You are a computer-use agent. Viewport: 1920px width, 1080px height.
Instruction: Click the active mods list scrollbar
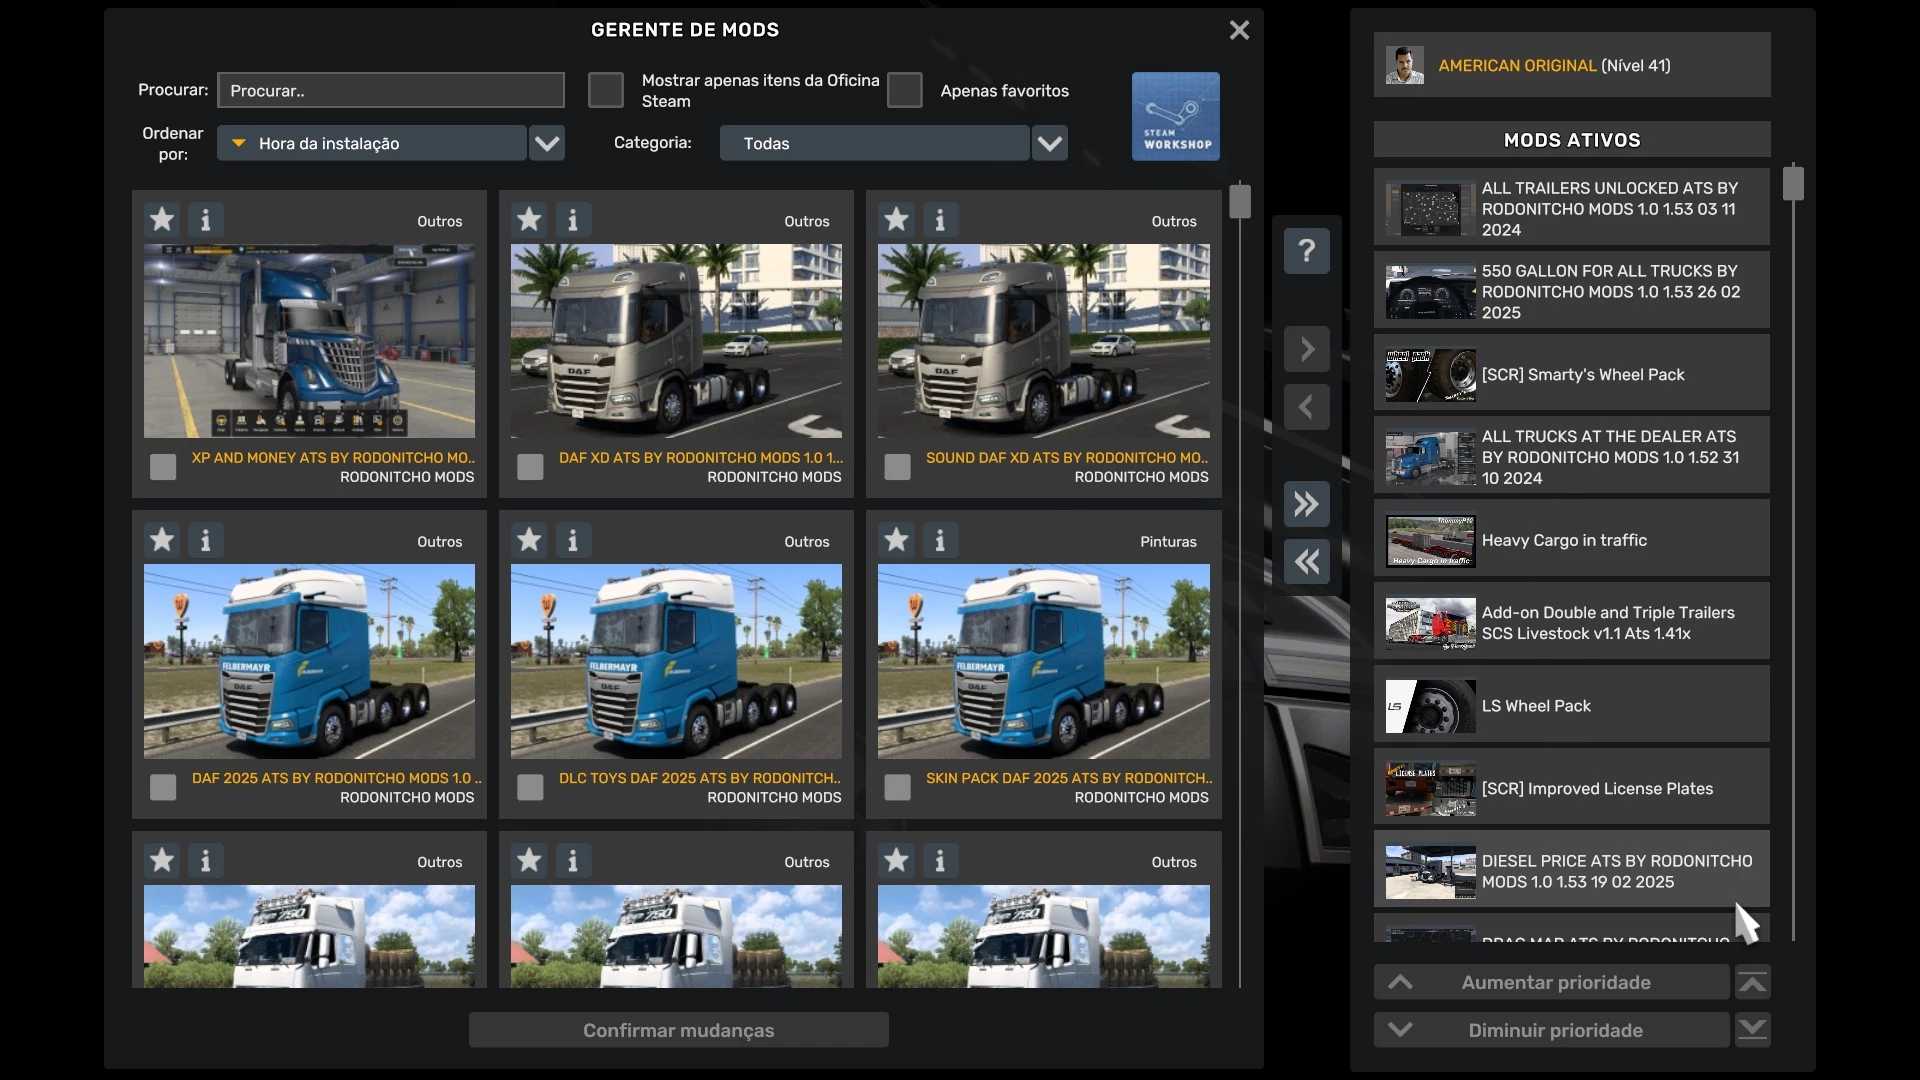click(1793, 184)
